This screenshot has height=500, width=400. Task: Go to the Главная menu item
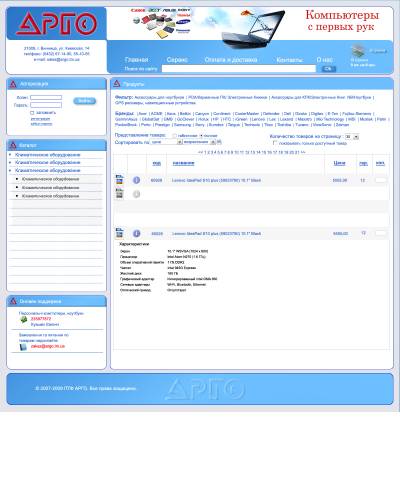click(x=136, y=60)
